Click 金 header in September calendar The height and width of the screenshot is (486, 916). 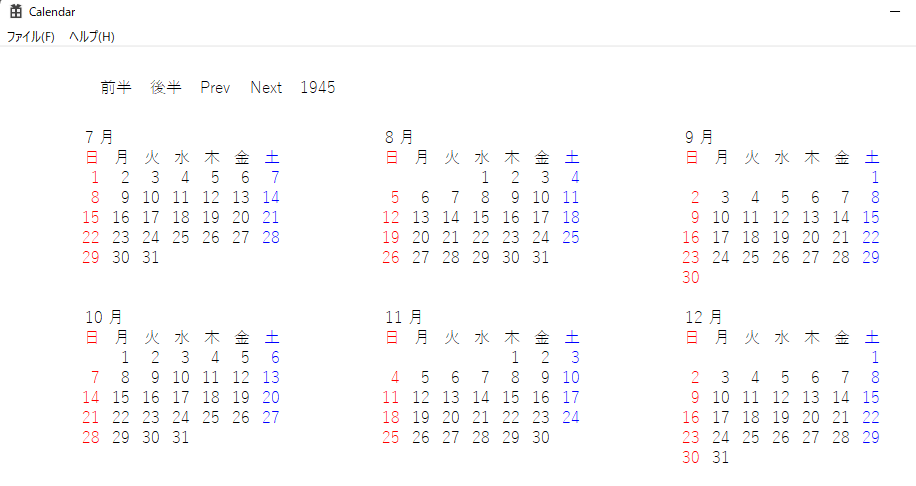tap(842, 157)
